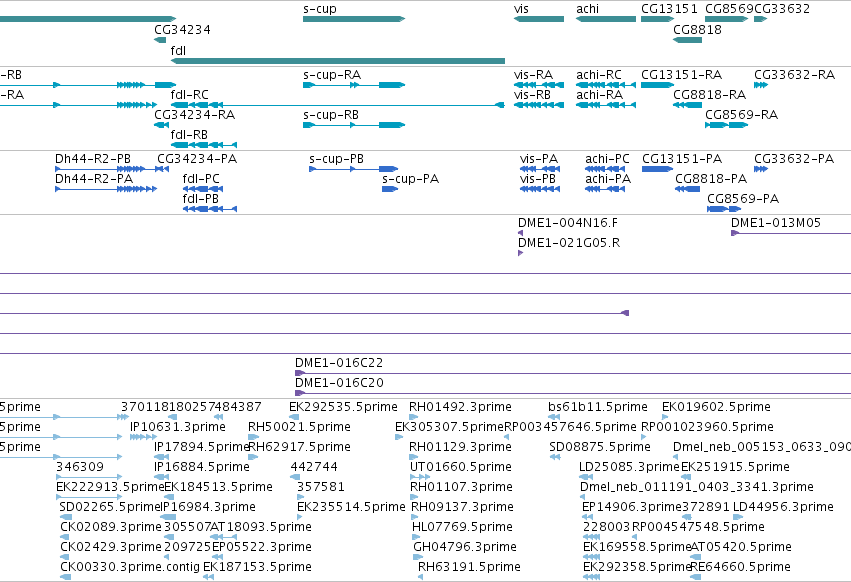Click the achi-RA transcript
This screenshot has width=851, height=582.
(606, 105)
